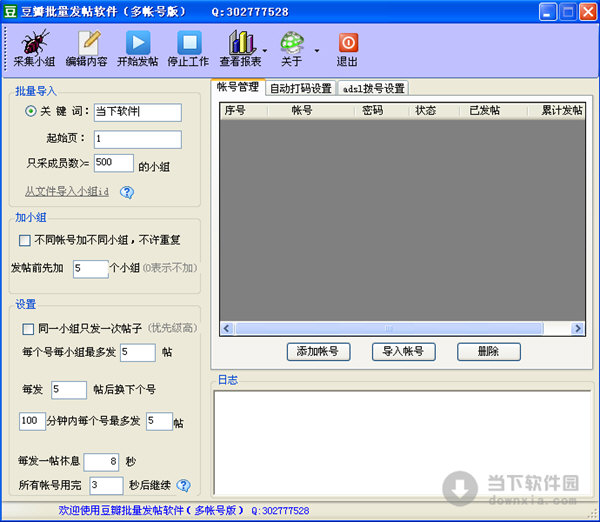The image size is (600, 522).
Task: Click the 序号 column header
Action: (x=244, y=111)
